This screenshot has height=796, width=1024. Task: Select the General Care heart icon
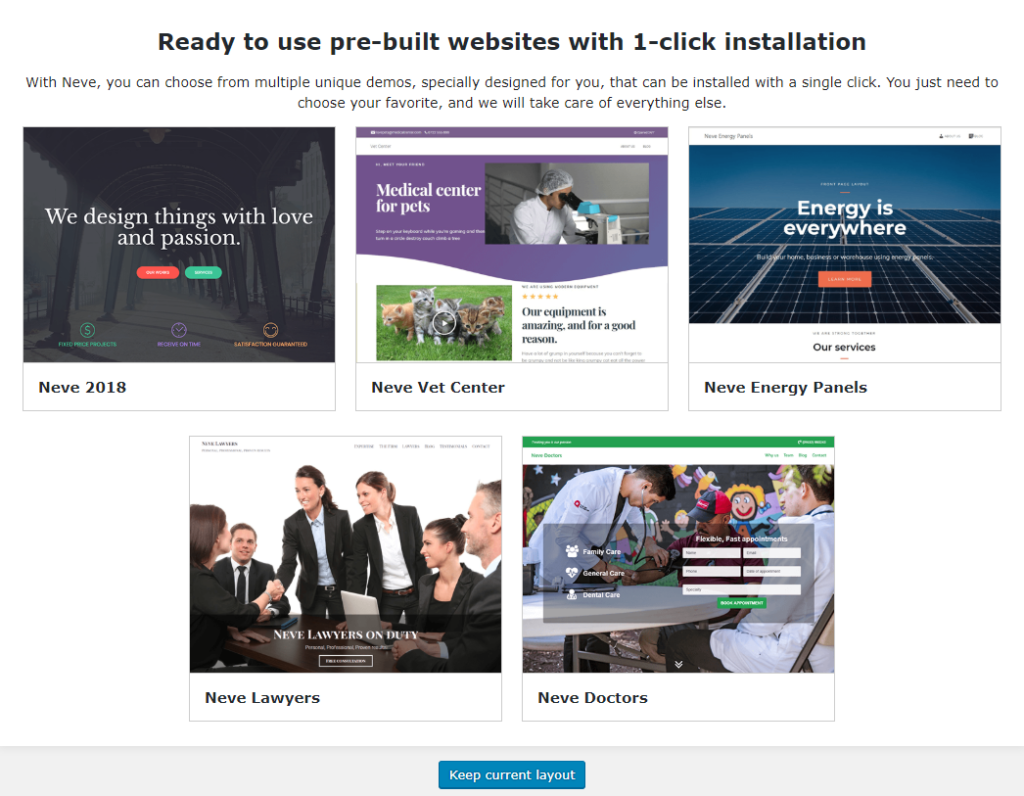click(572, 573)
